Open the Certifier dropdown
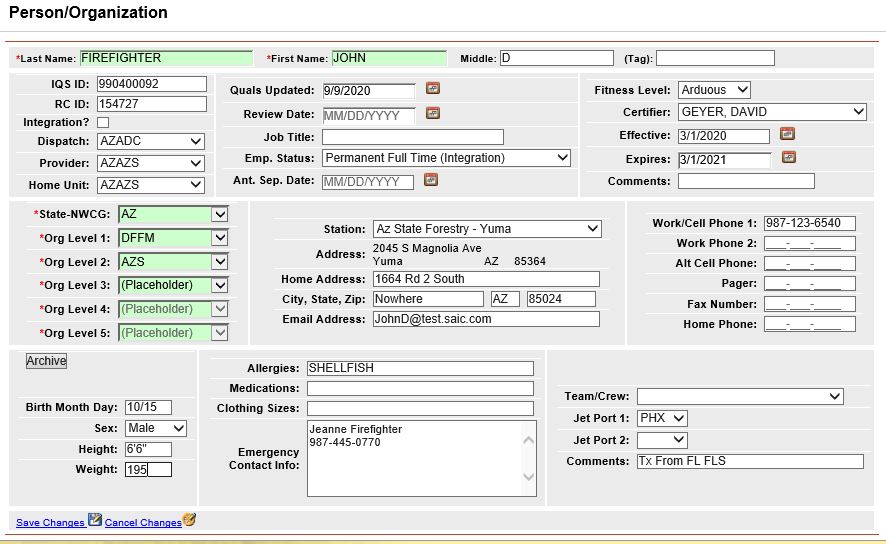This screenshot has width=886, height=544. (x=772, y=112)
